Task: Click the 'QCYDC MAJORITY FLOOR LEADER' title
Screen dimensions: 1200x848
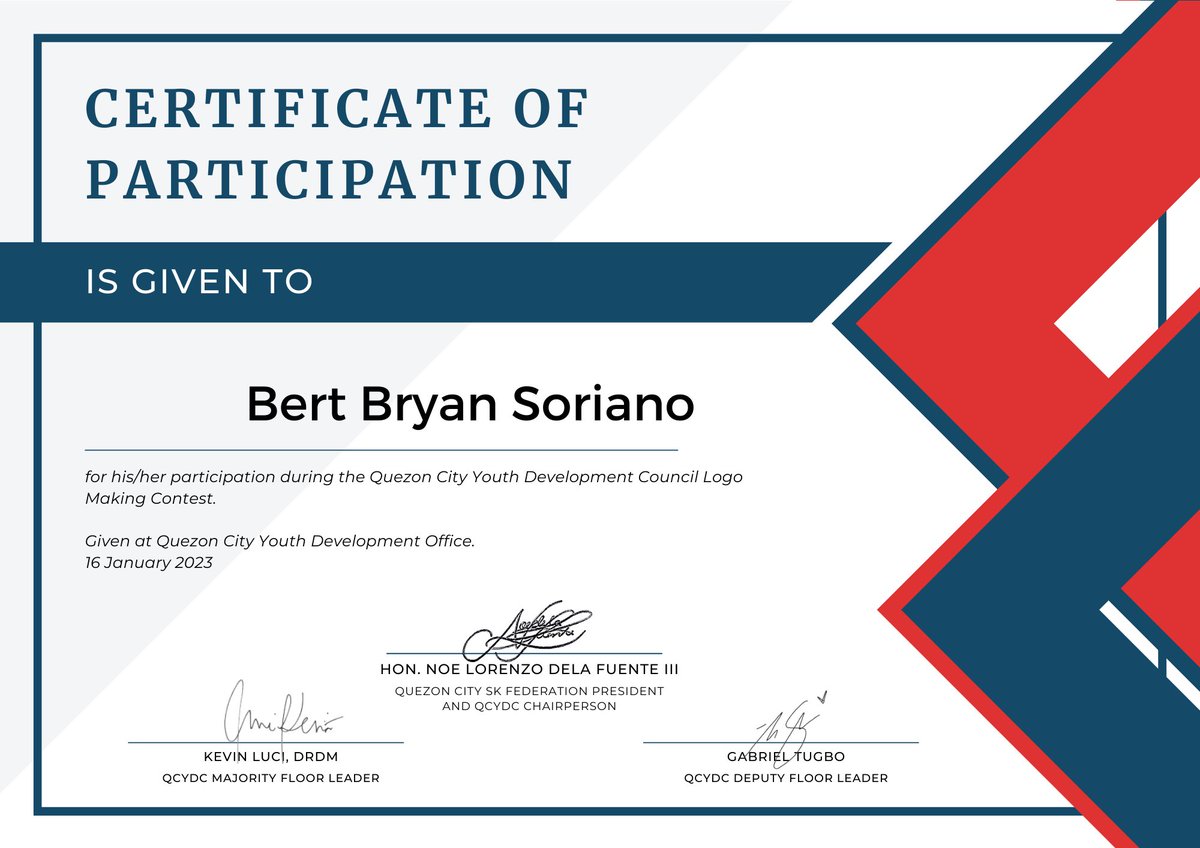Action: point(270,778)
